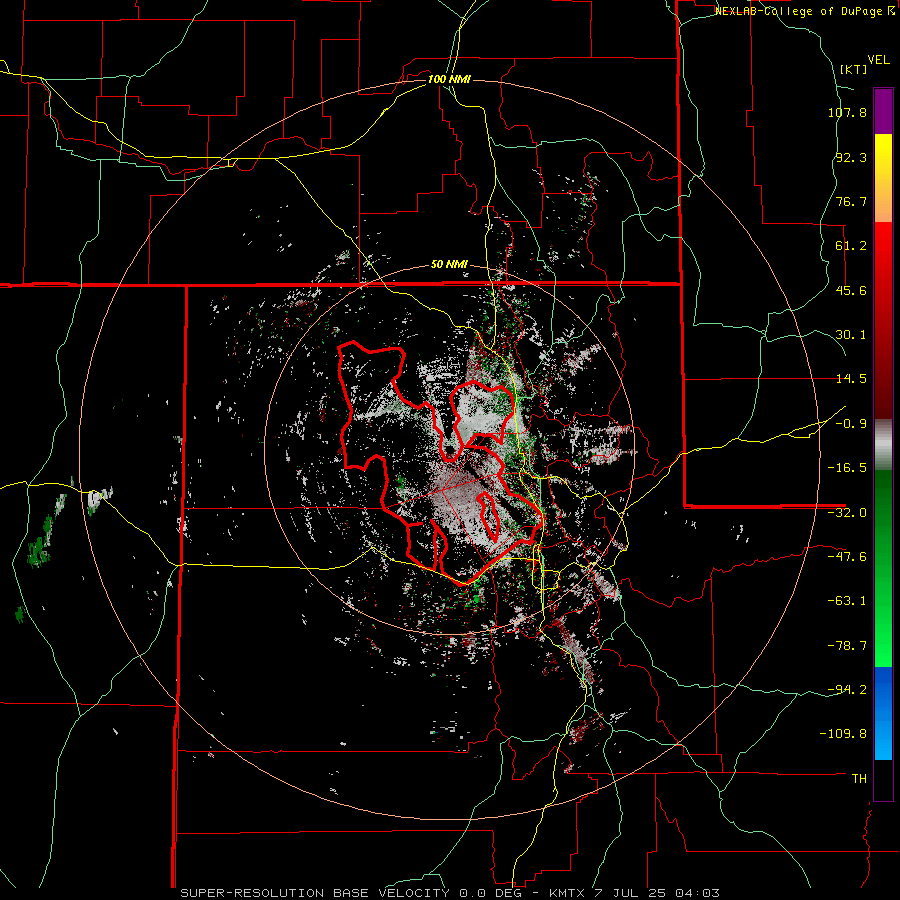Click the purple segment of the velocity scale
Screen dimensions: 900x900
883,111
